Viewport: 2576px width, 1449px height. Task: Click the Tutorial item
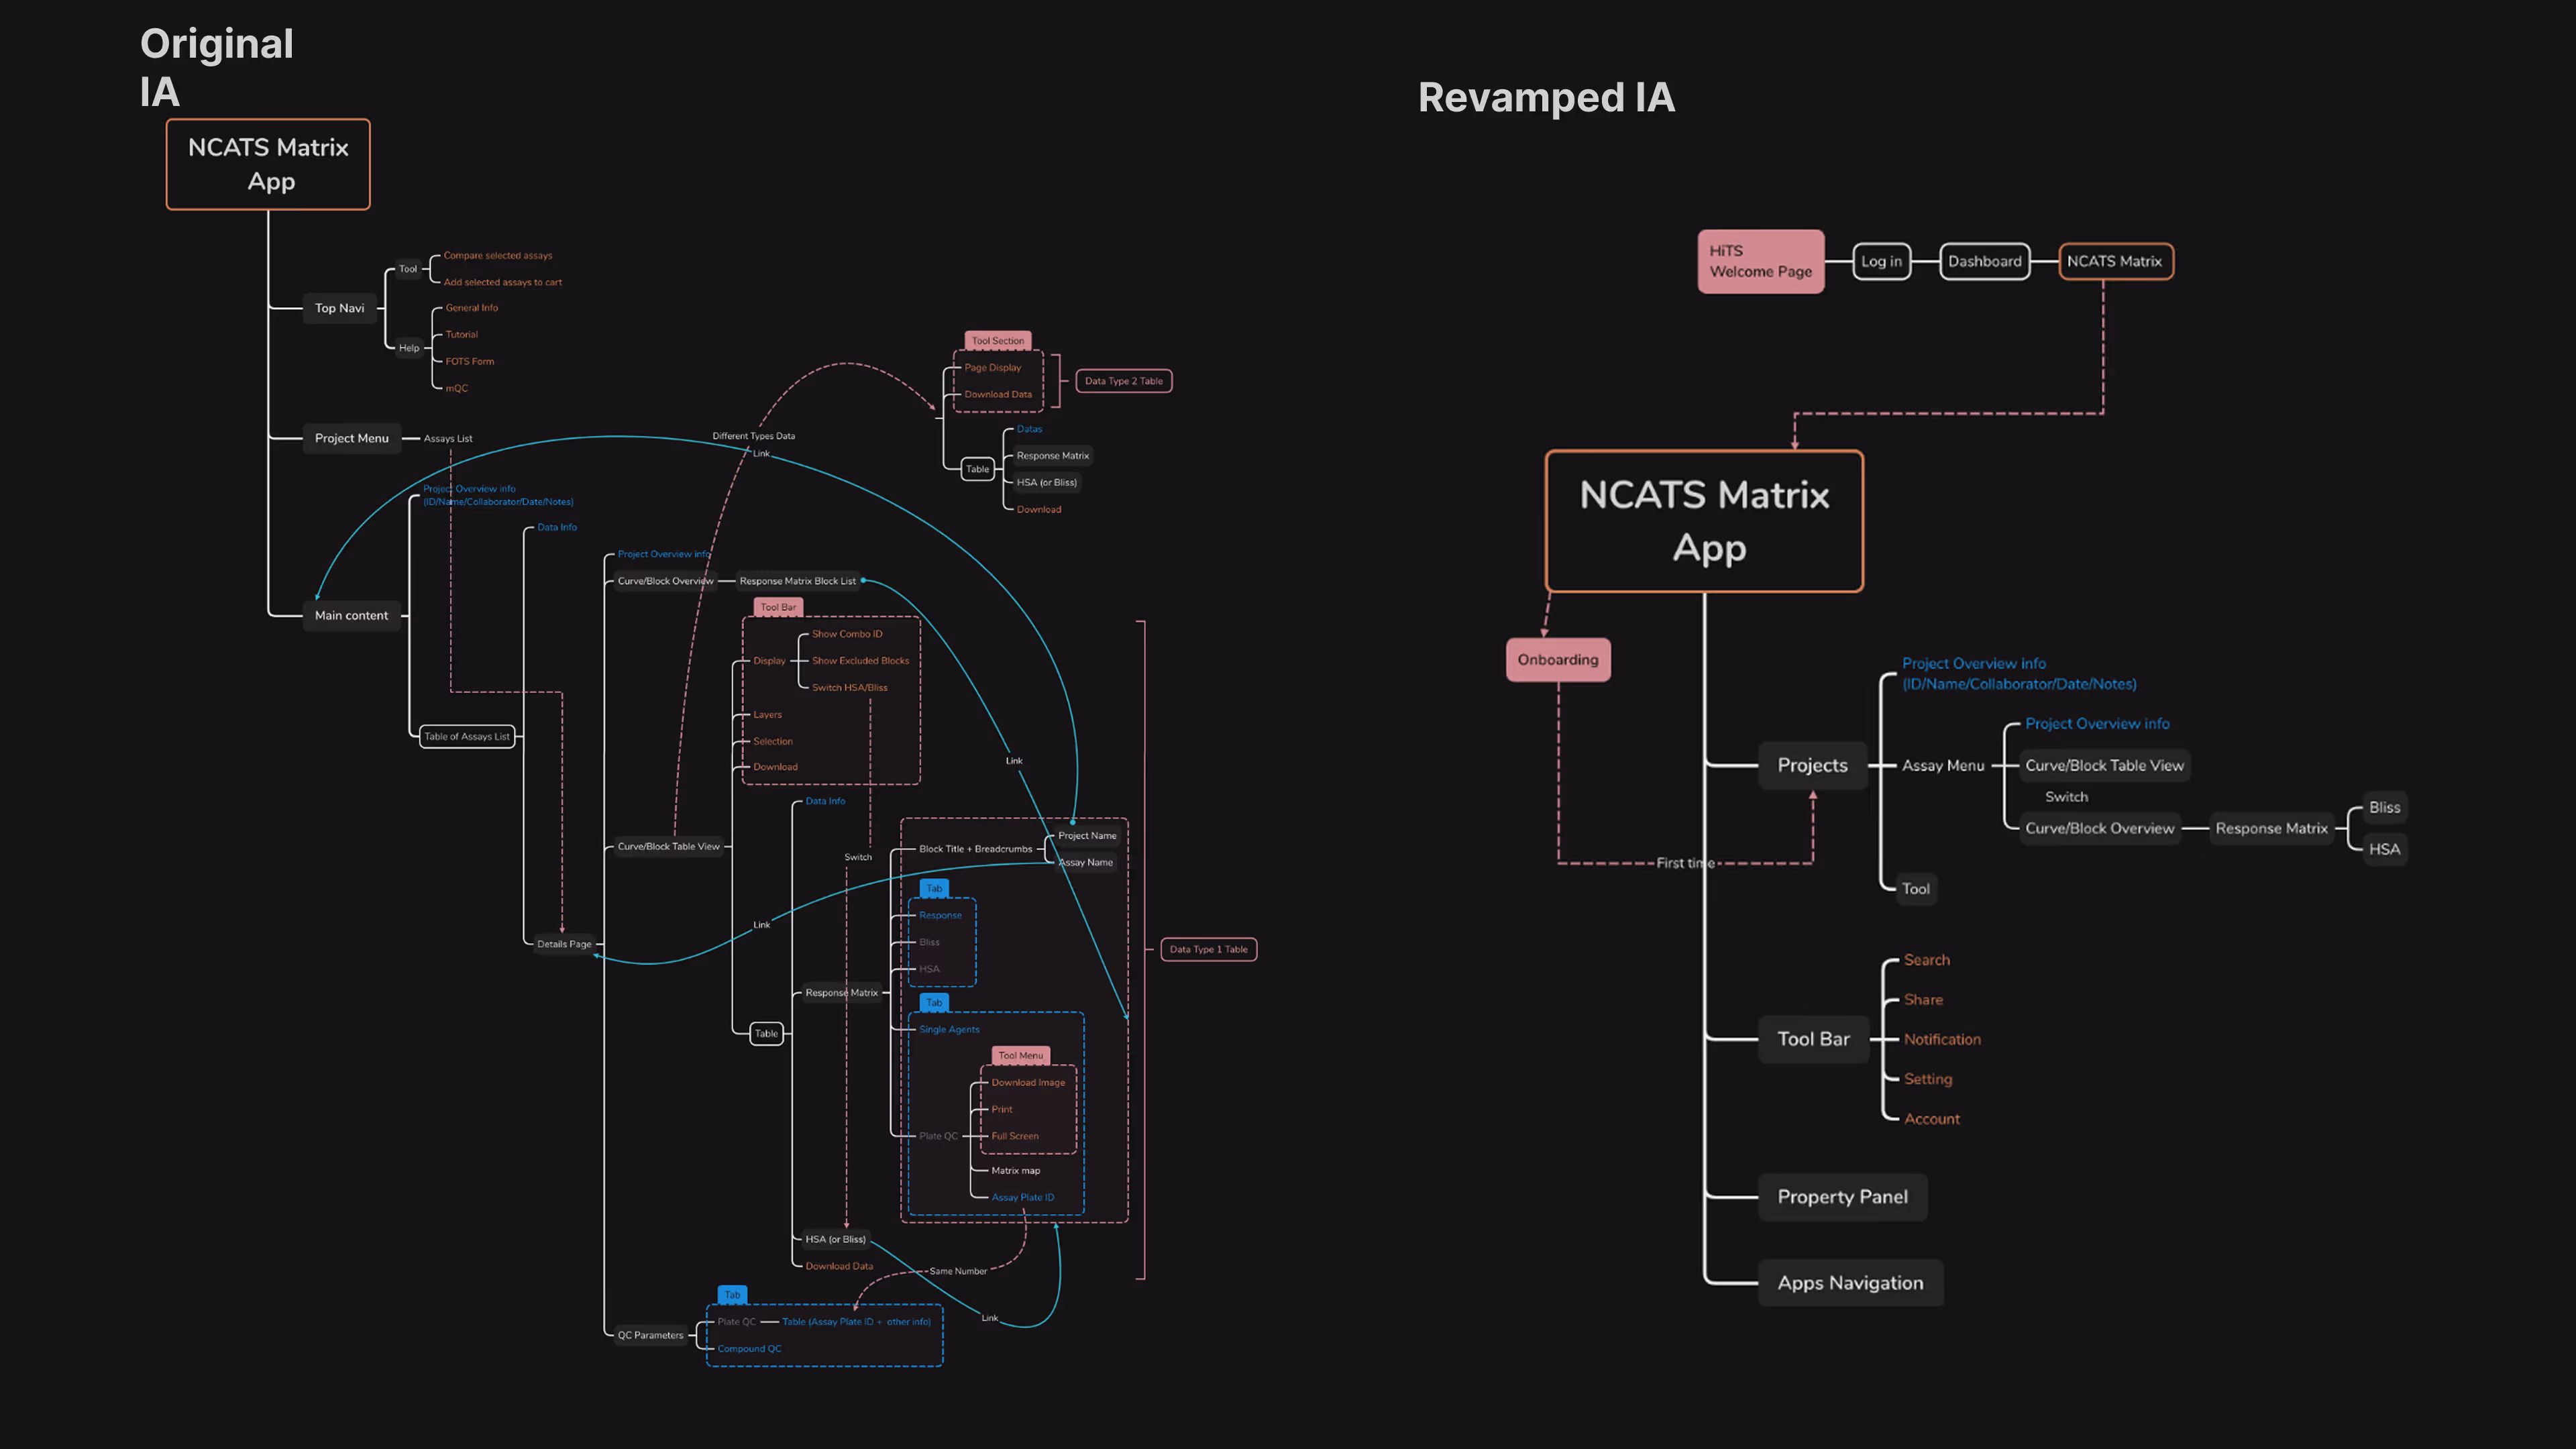pos(461,335)
